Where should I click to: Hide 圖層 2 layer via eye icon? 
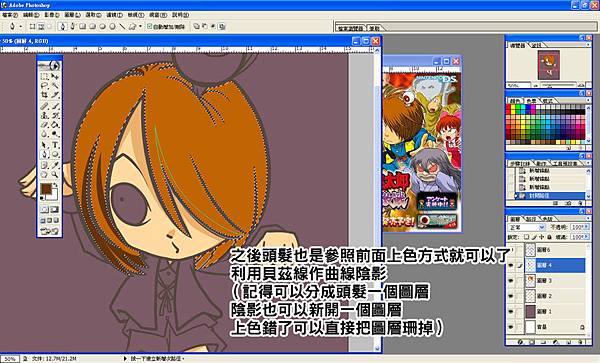click(511, 296)
